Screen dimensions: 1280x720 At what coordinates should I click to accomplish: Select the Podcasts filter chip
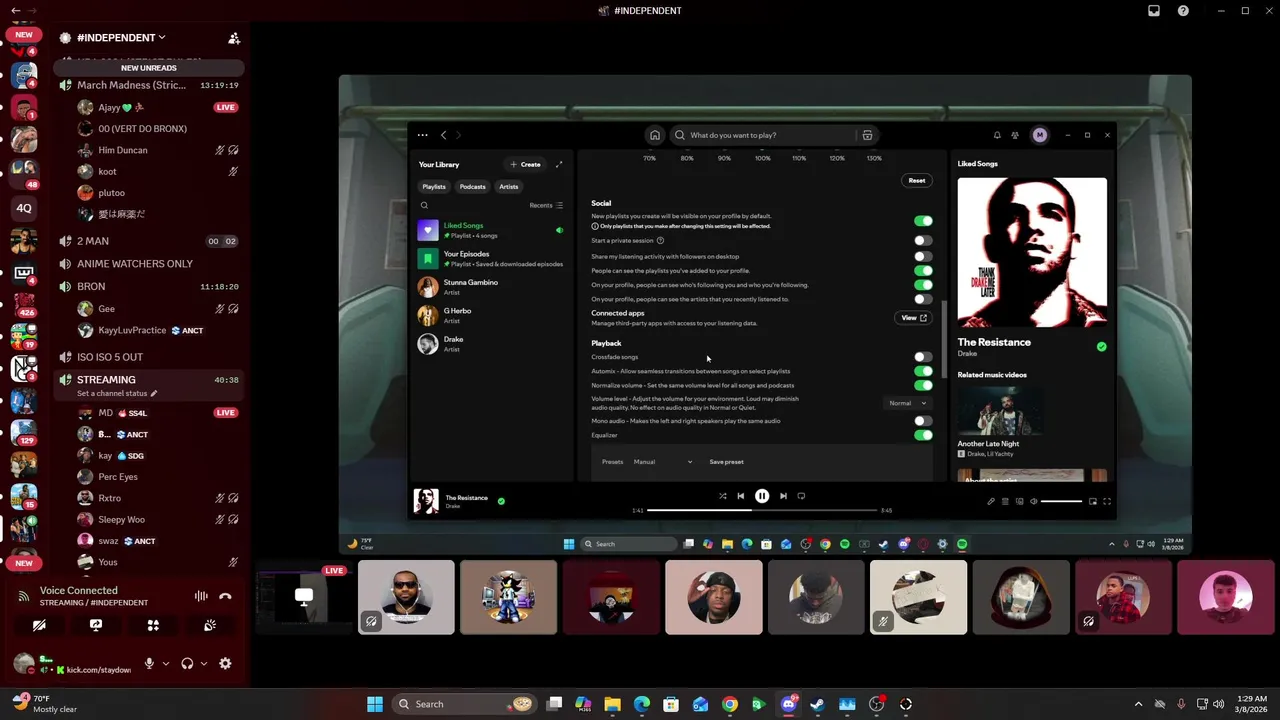pyautogui.click(x=472, y=187)
